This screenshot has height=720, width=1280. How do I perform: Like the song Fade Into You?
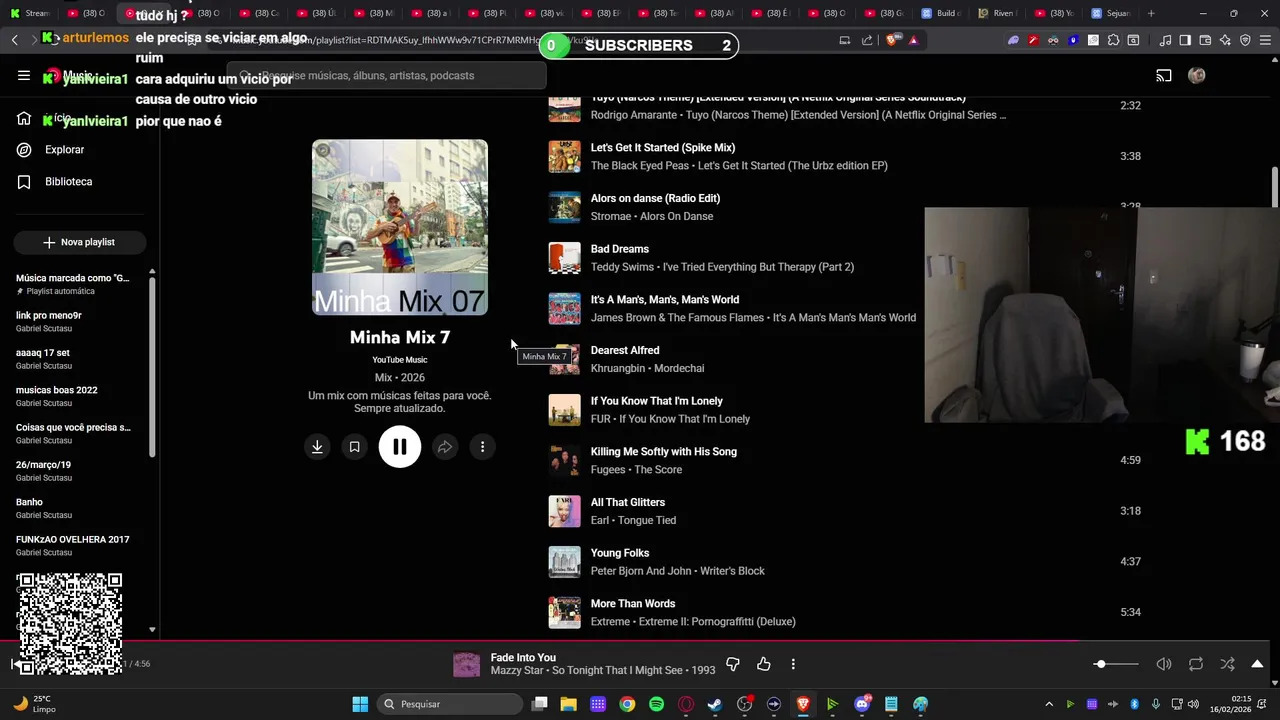click(x=764, y=664)
